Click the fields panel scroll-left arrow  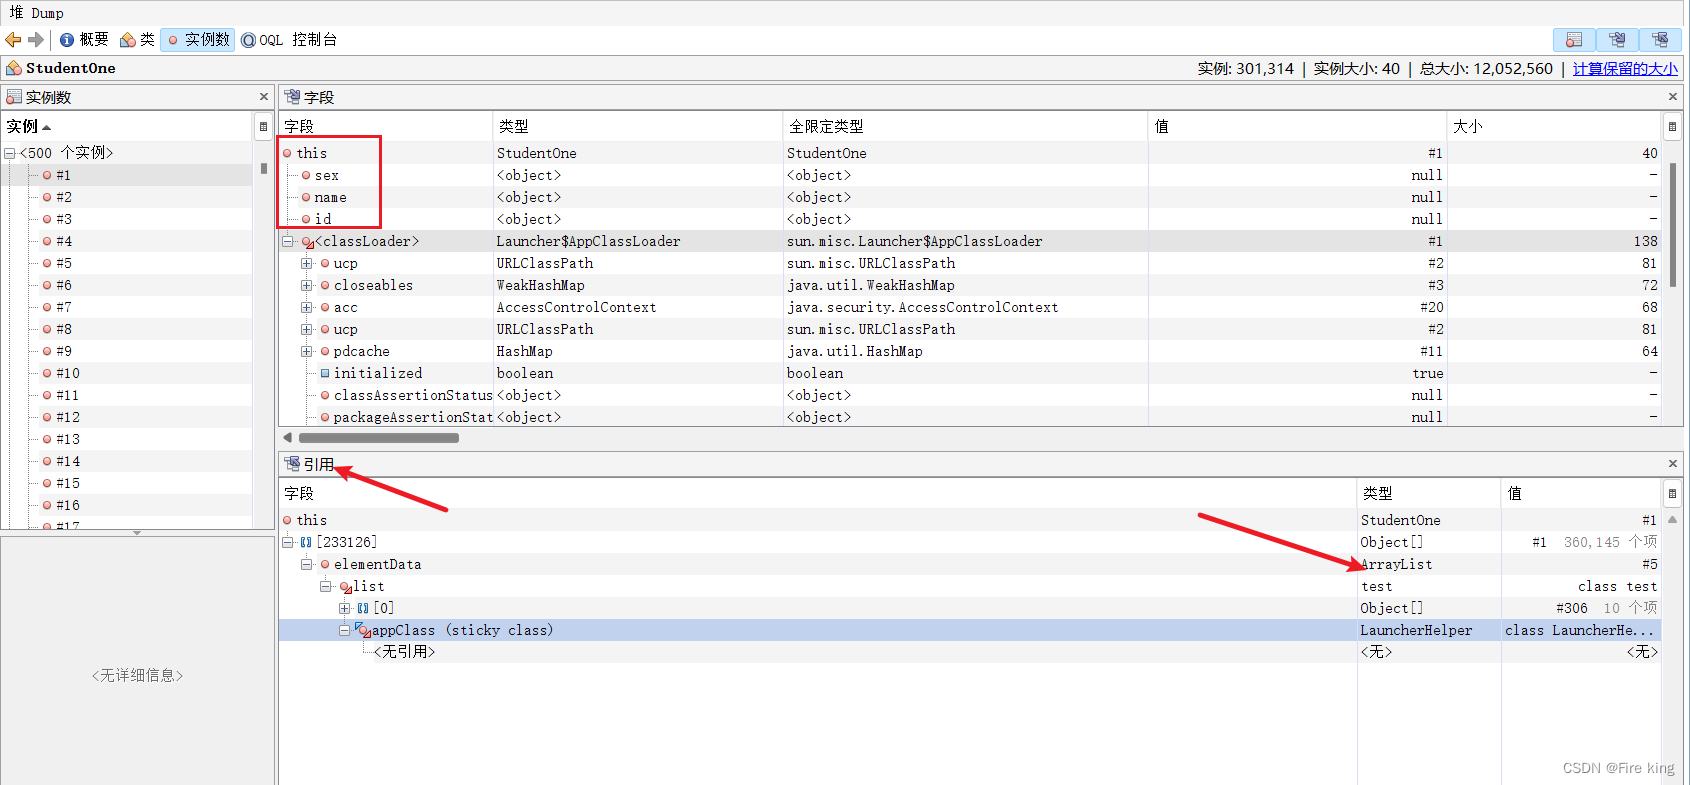click(x=288, y=438)
